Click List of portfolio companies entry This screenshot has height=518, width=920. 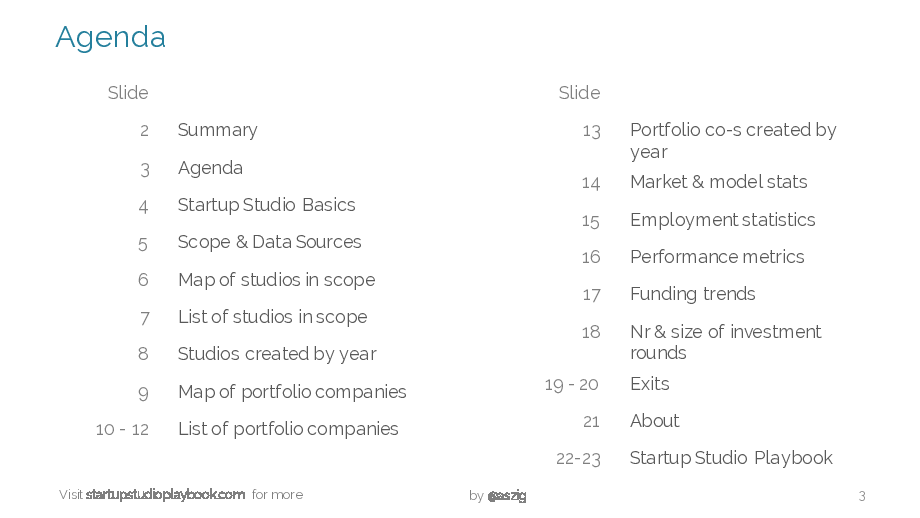[x=288, y=429]
